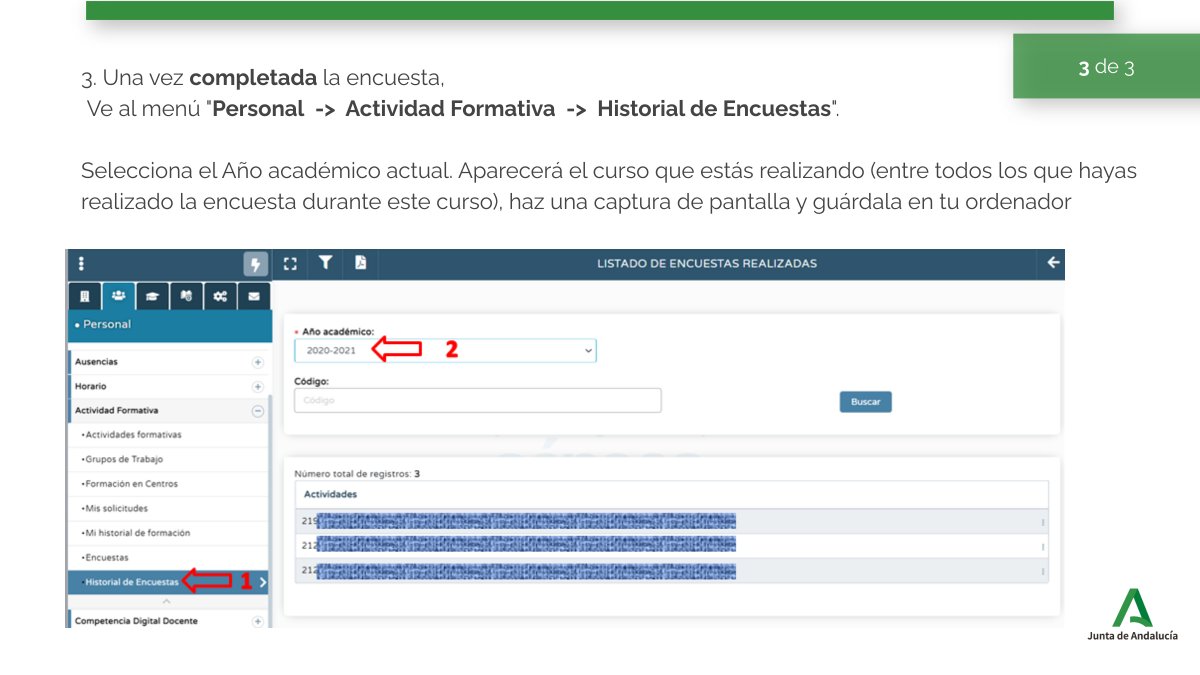Image resolution: width=1200 pixels, height=675 pixels.
Task: Go back using the left arrow icon
Action: point(1052,263)
